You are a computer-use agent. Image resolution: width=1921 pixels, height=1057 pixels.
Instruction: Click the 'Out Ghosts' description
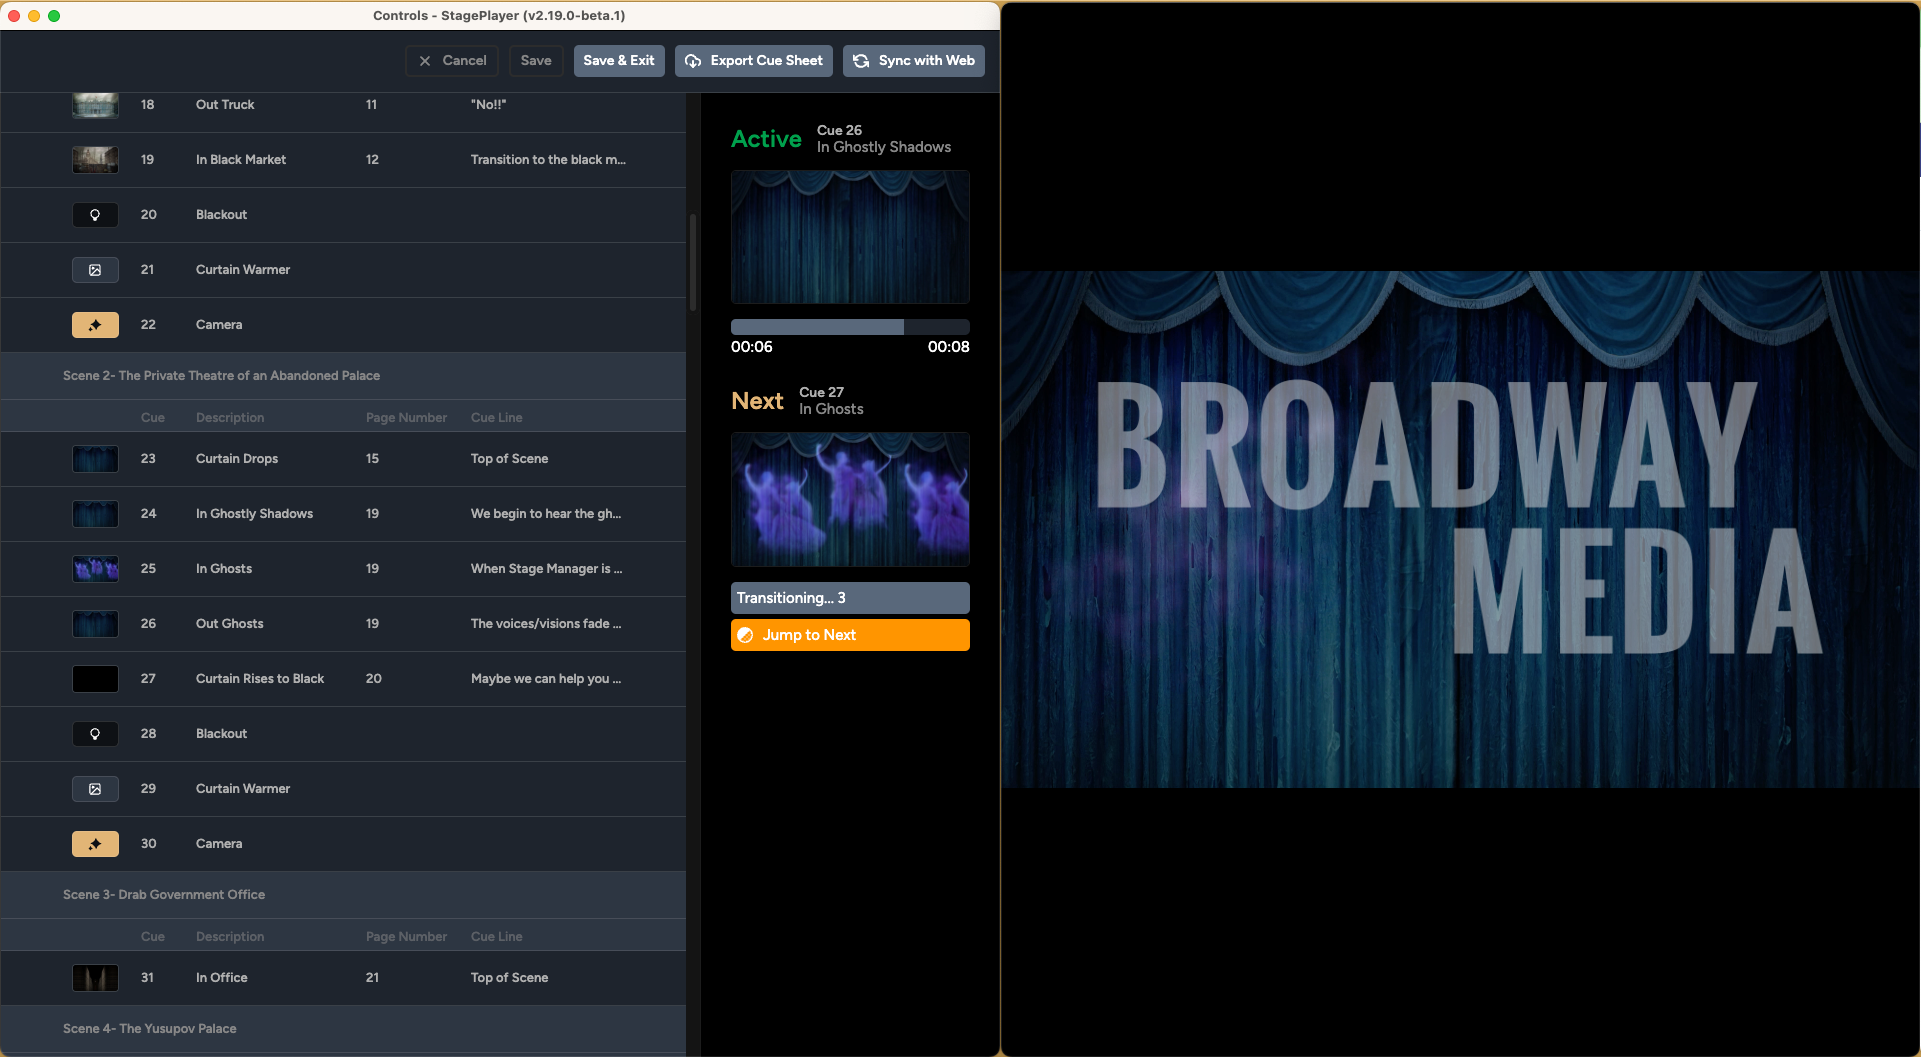pos(230,624)
